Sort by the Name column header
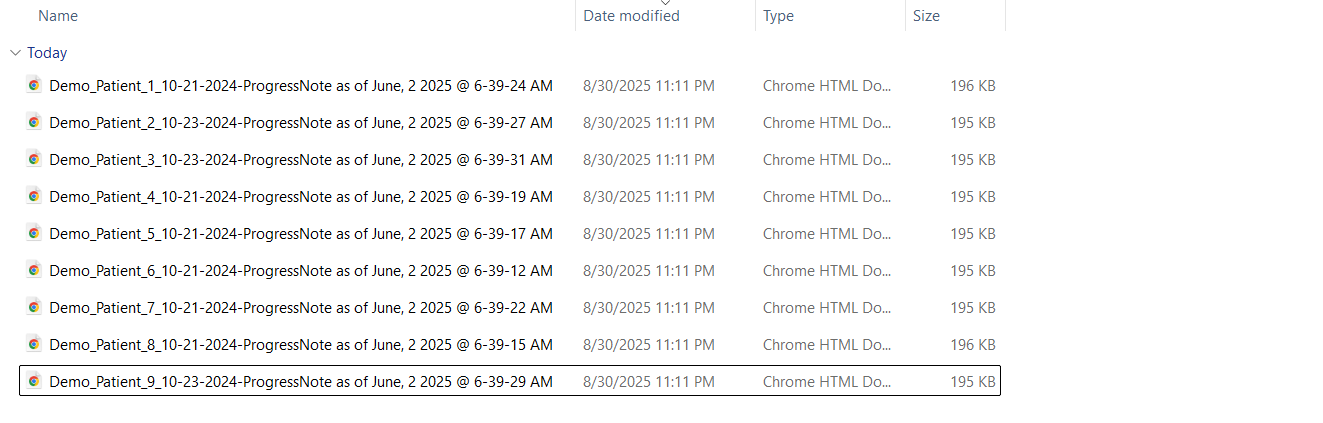The image size is (1323, 423). 58,16
